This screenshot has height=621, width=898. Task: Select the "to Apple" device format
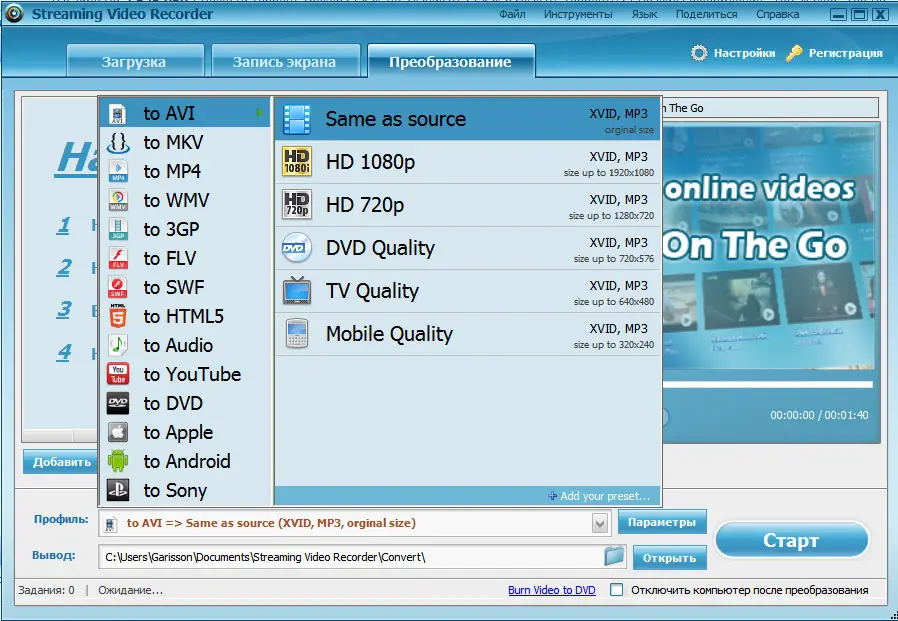pyautogui.click(x=116, y=432)
